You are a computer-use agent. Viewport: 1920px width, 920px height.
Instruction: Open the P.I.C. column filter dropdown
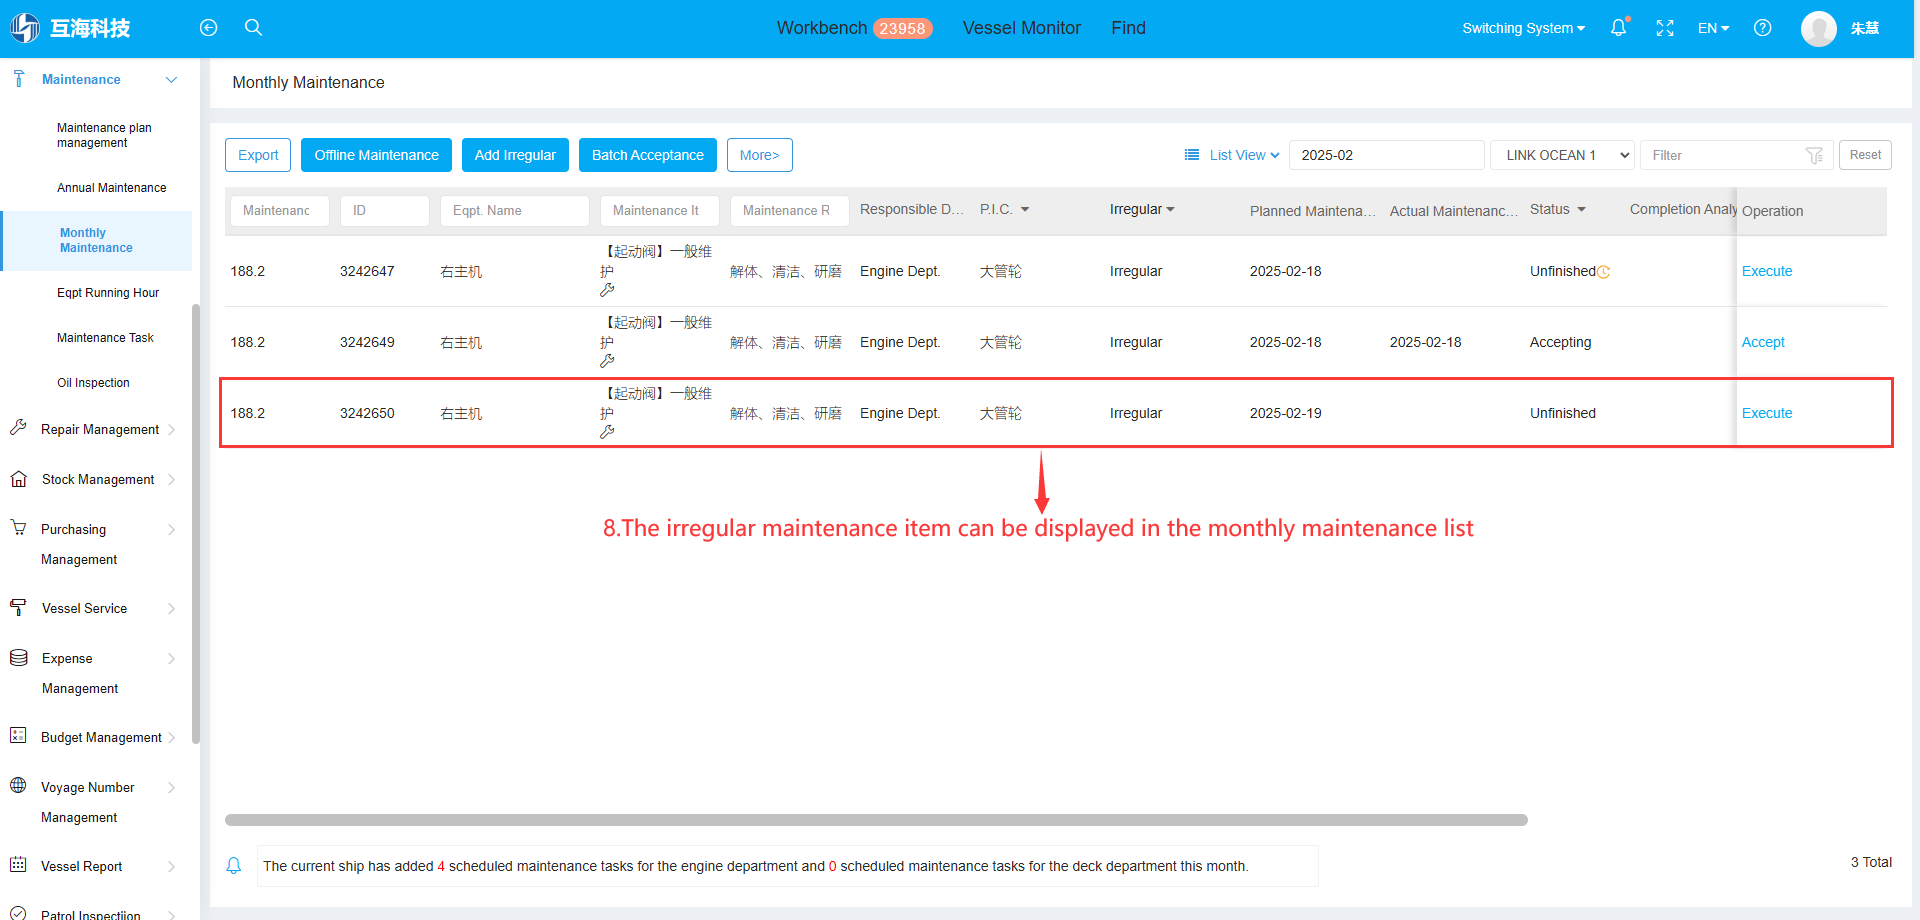[x=1025, y=209]
